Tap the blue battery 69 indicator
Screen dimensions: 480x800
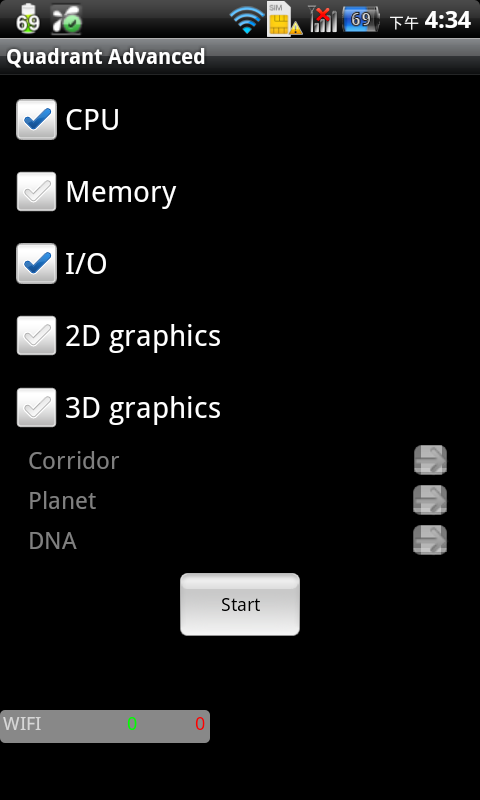pos(362,19)
